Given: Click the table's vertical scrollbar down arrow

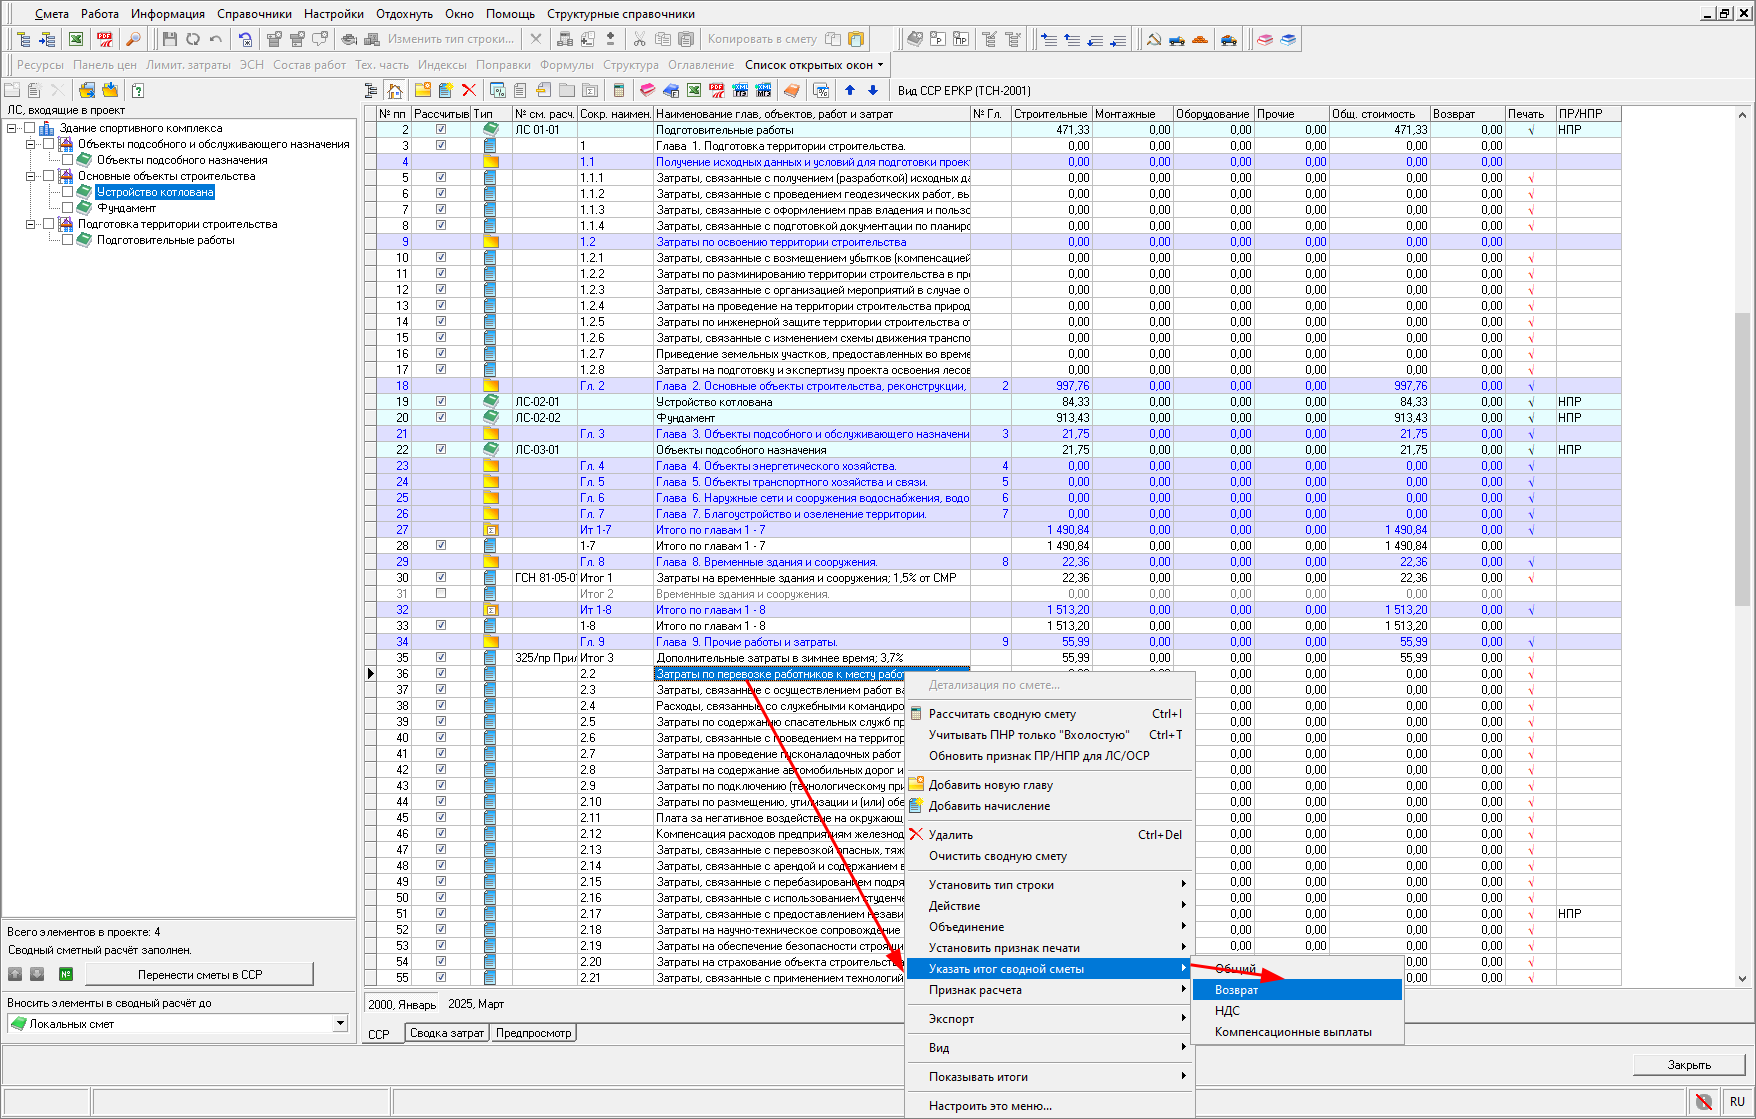Looking at the screenshot, I should pos(1742,979).
